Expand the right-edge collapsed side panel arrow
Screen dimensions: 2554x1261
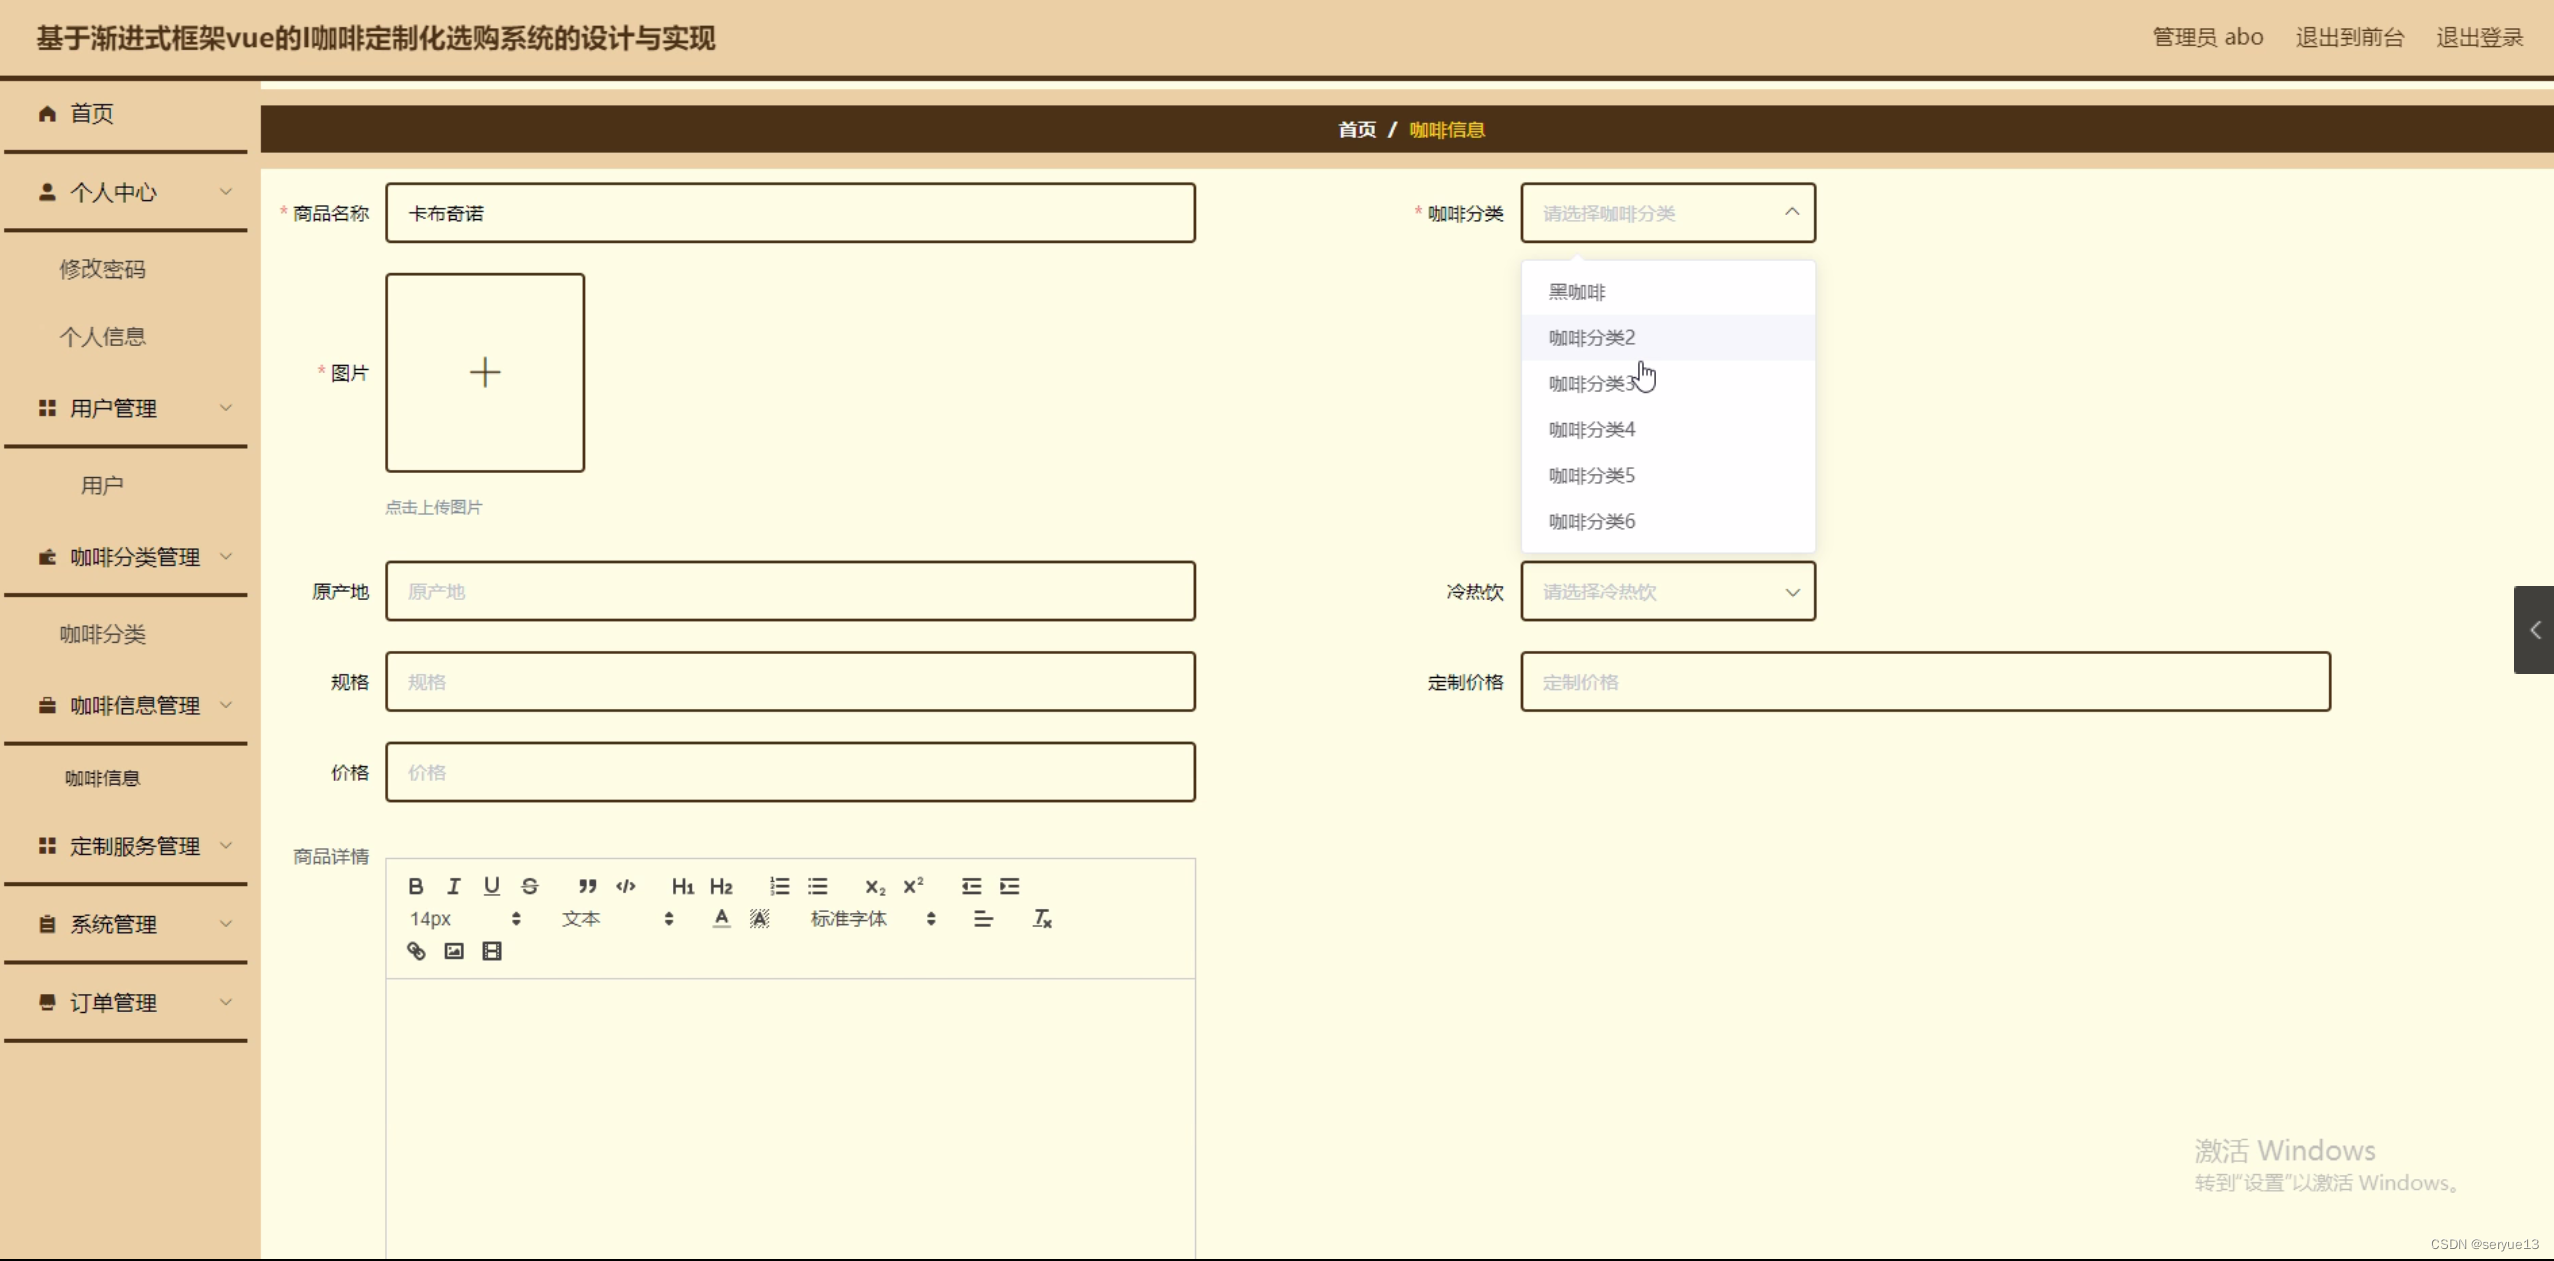[2534, 630]
